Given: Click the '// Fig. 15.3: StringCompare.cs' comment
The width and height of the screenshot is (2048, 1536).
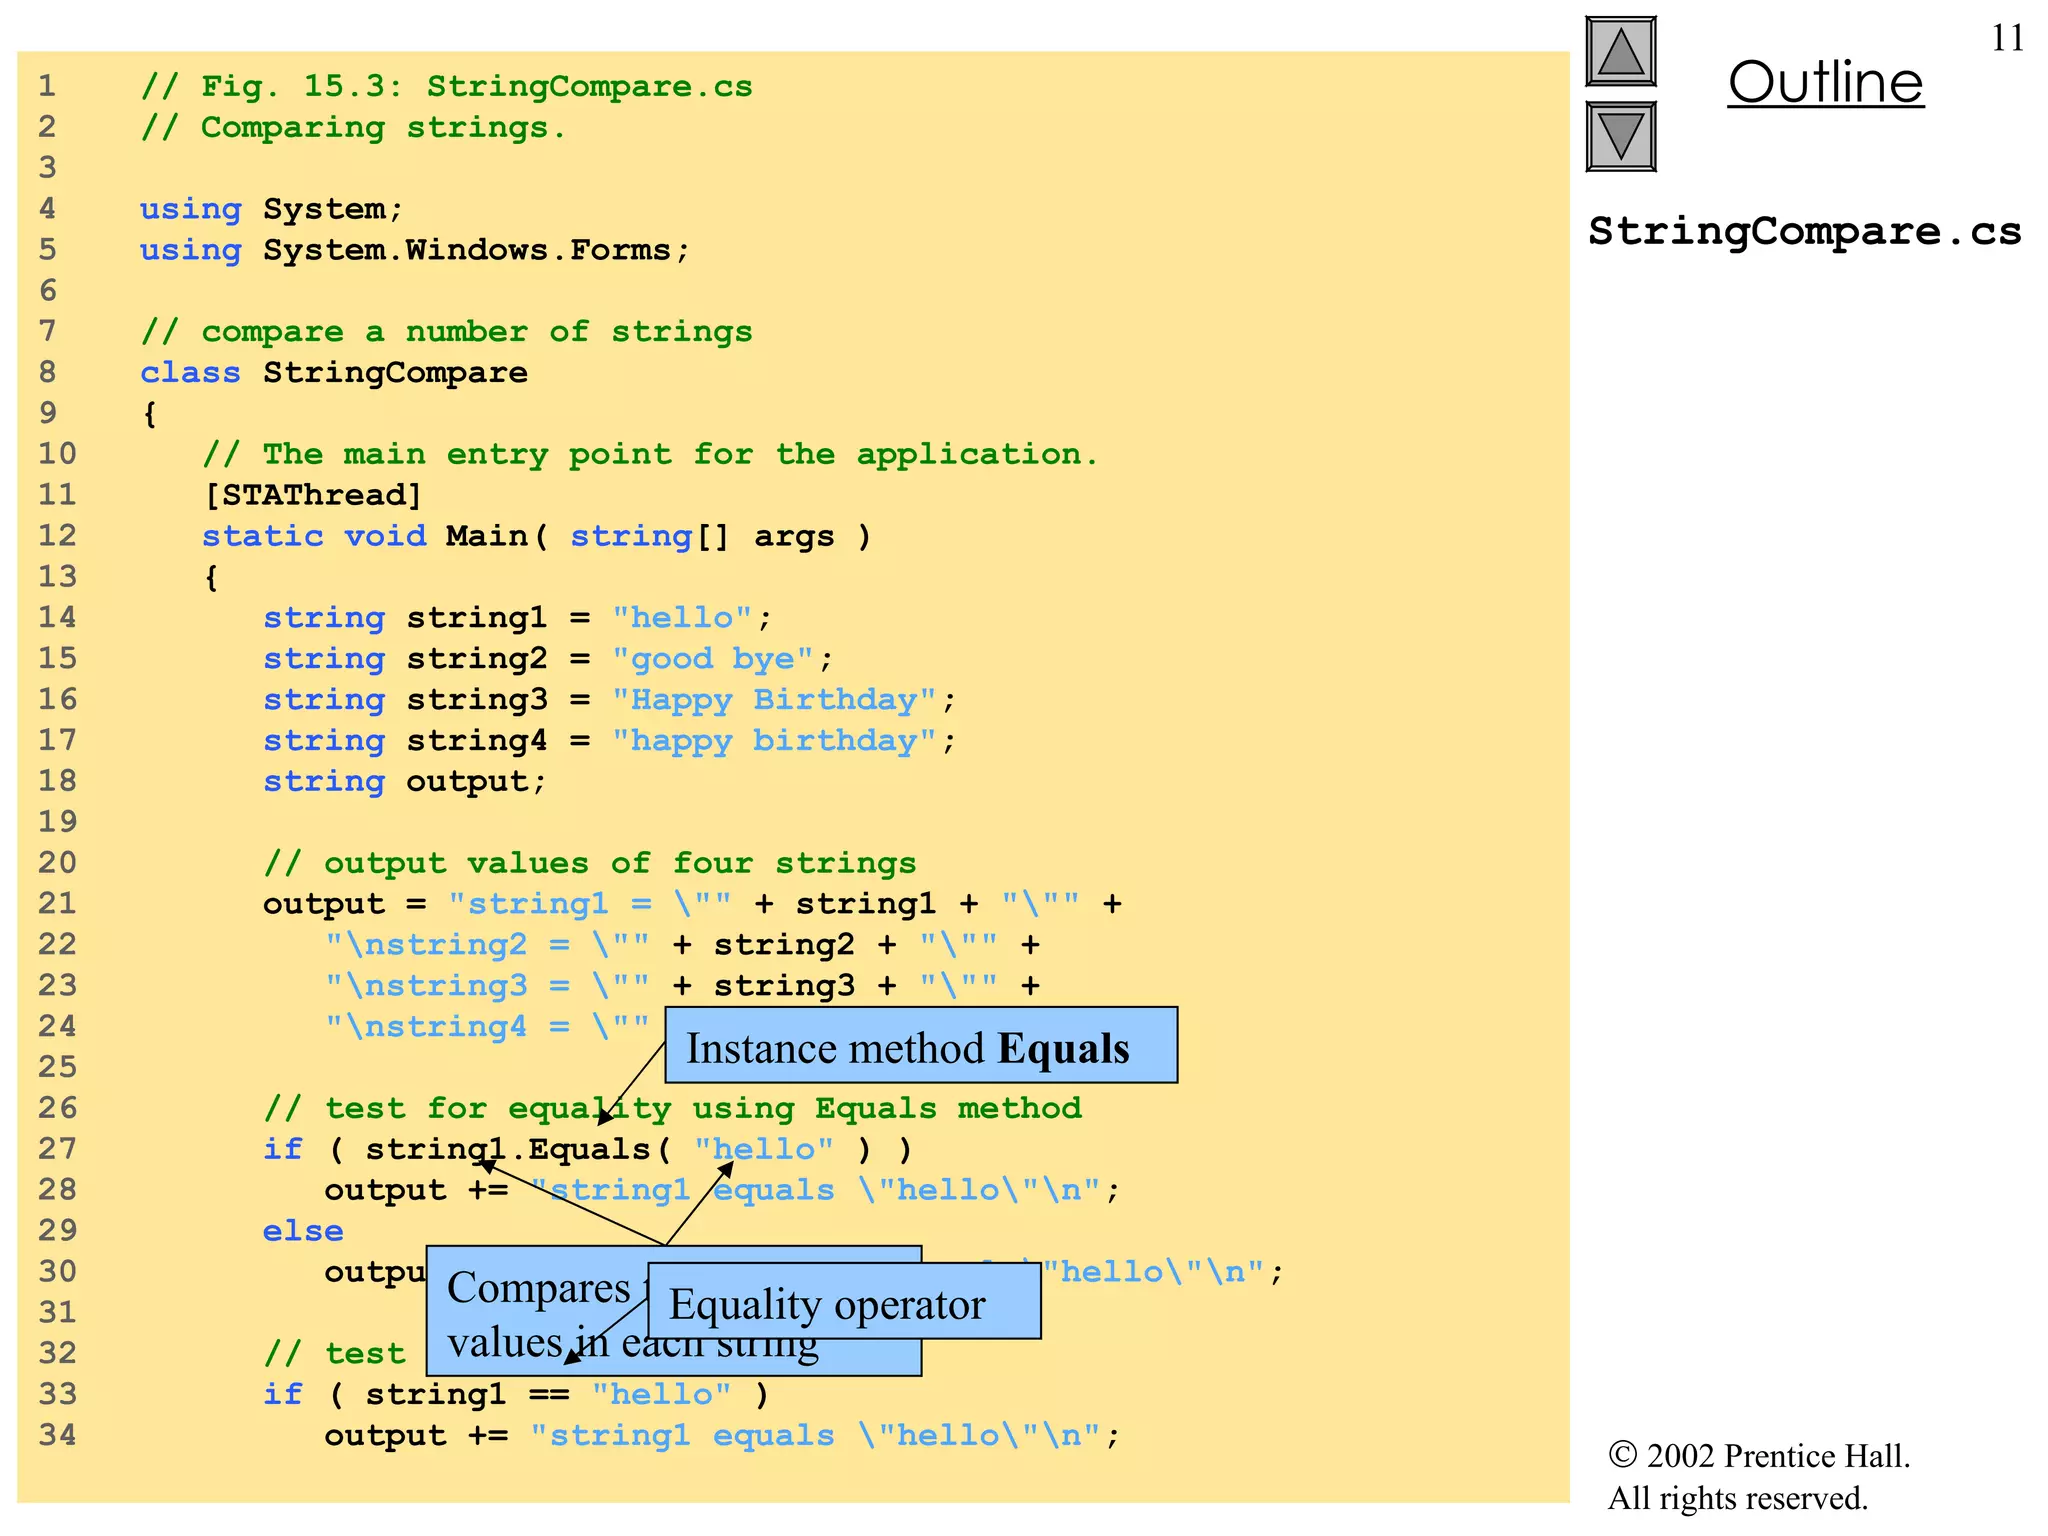Looking at the screenshot, I should pyautogui.click(x=446, y=87).
